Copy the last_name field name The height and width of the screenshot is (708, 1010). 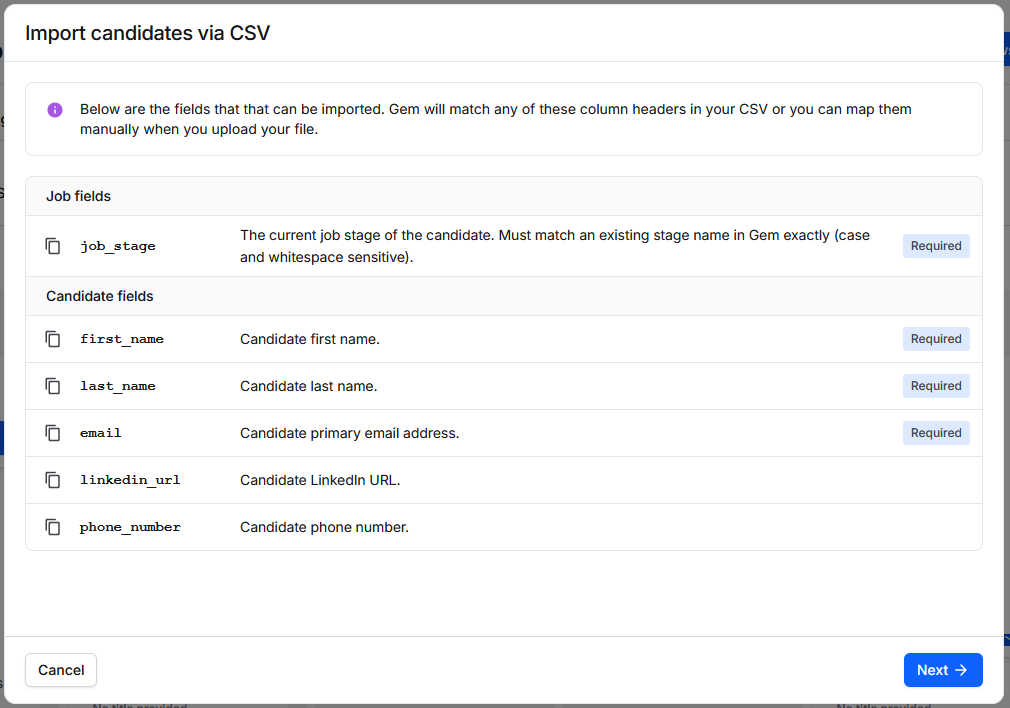(x=53, y=386)
